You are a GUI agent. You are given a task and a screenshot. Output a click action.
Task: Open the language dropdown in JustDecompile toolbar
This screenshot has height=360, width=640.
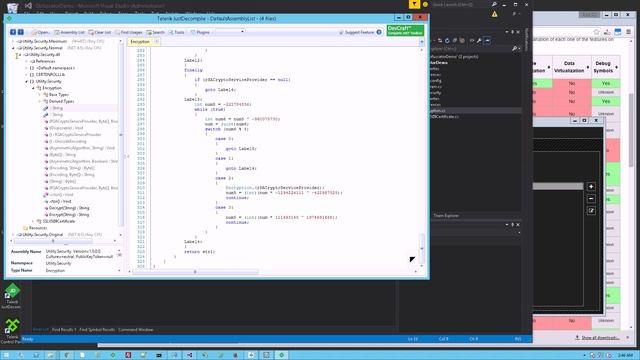(x=230, y=32)
